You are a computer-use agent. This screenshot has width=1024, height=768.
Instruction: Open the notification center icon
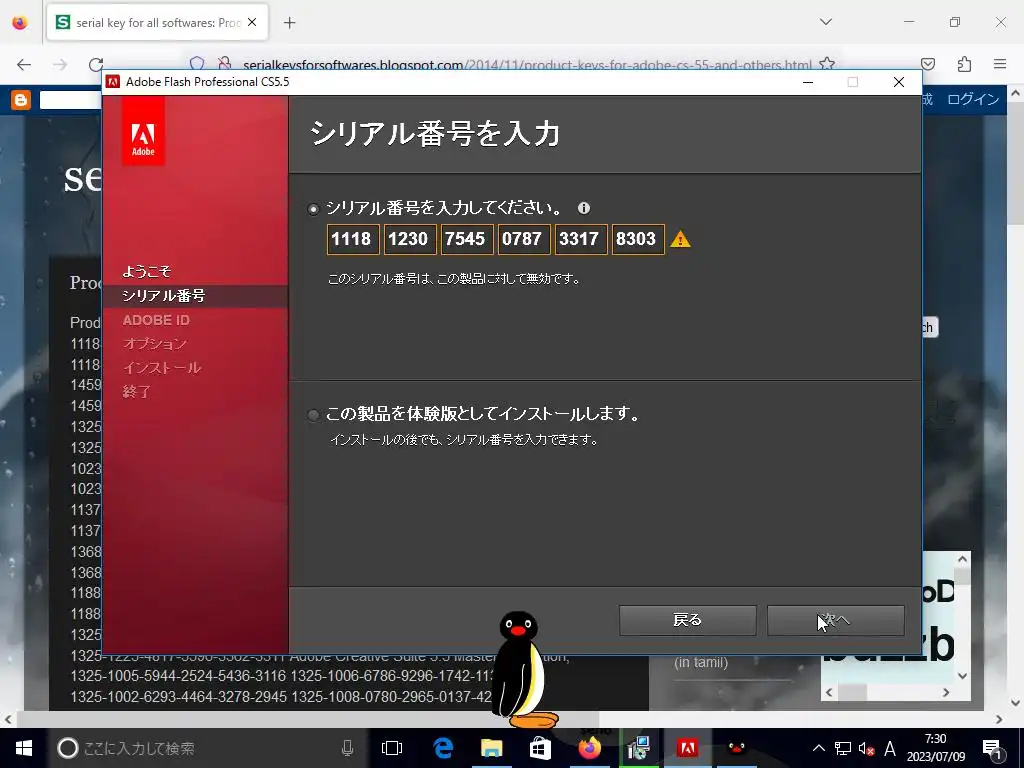coord(993,748)
